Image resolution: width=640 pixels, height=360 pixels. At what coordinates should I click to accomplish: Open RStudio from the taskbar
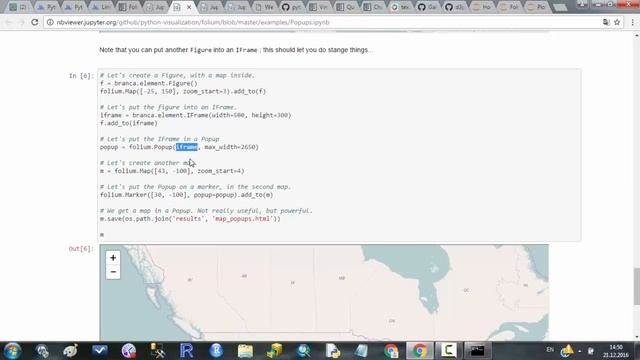(x=216, y=351)
